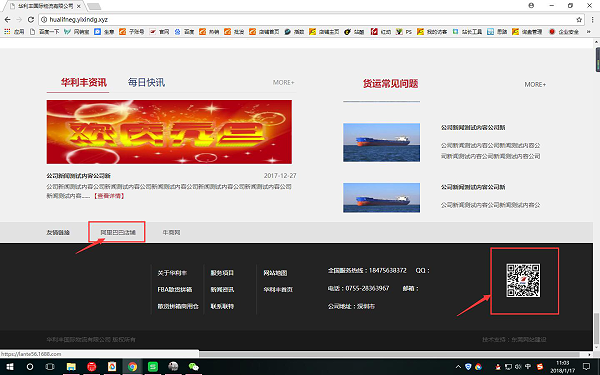Open File Explorer from taskbar
600x375 pixels.
pyautogui.click(x=71, y=367)
